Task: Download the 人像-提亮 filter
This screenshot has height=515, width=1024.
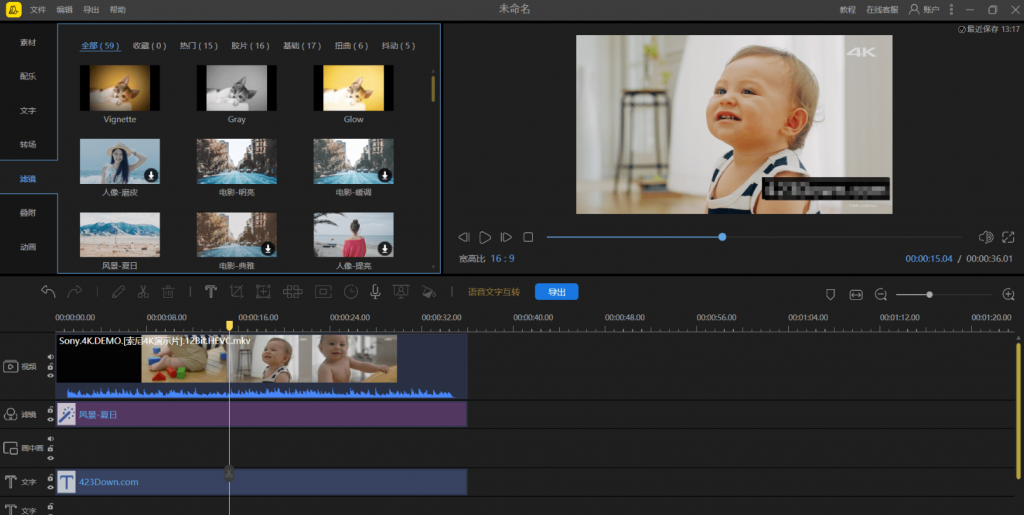Action: click(385, 249)
